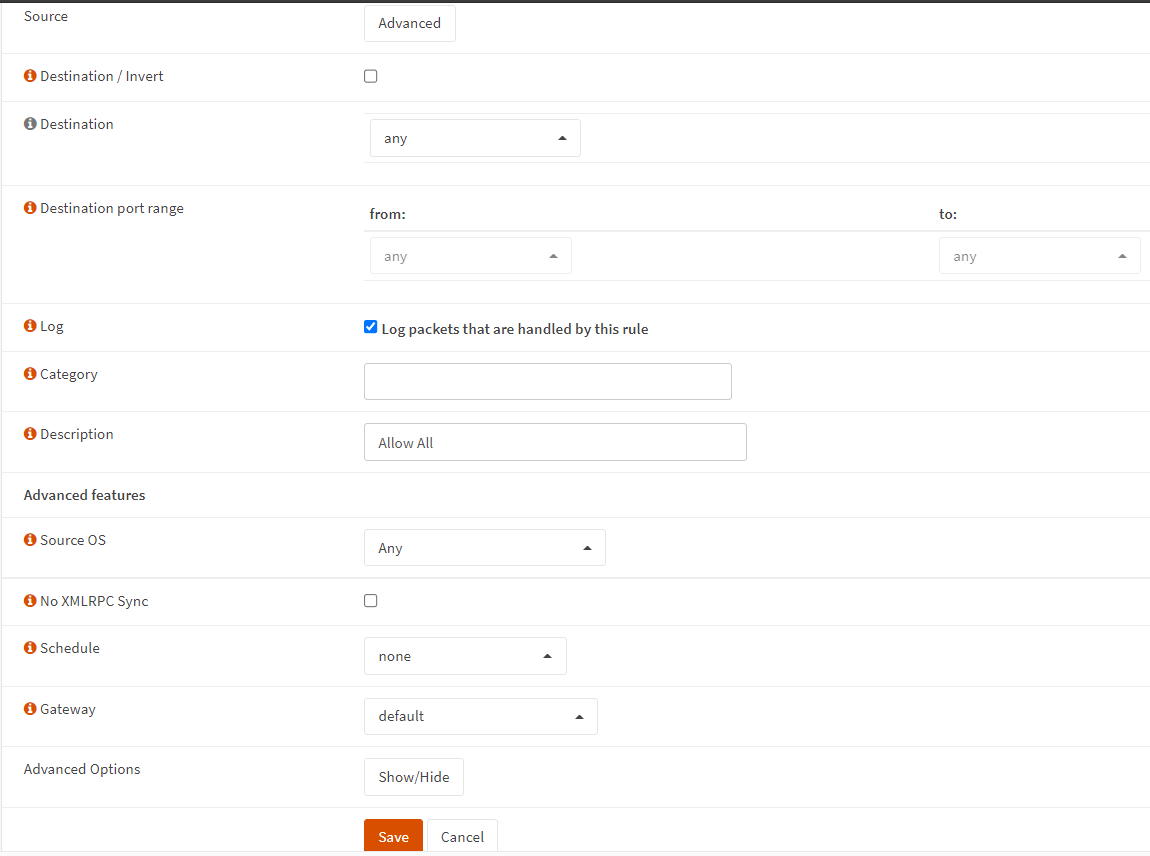Click the Cancel button
The height and width of the screenshot is (856, 1150).
462,837
